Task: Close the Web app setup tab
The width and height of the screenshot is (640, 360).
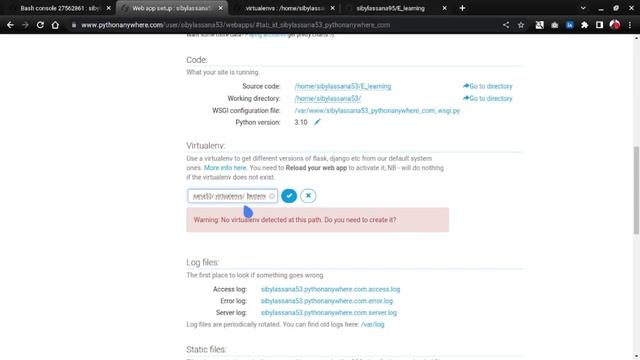Action: tap(220, 8)
